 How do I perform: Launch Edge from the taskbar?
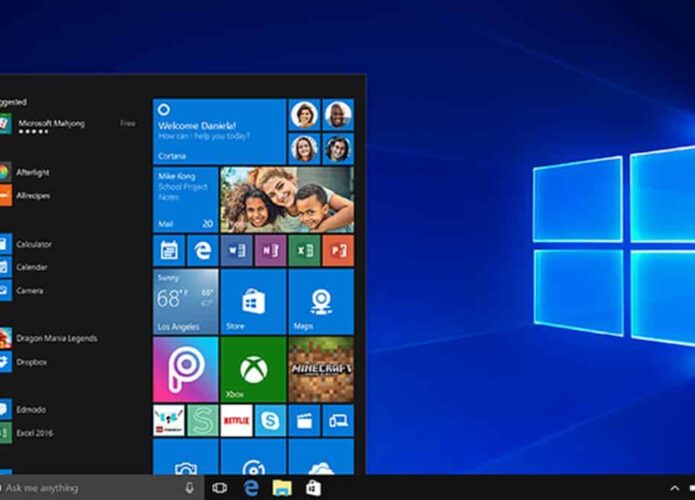click(x=251, y=488)
